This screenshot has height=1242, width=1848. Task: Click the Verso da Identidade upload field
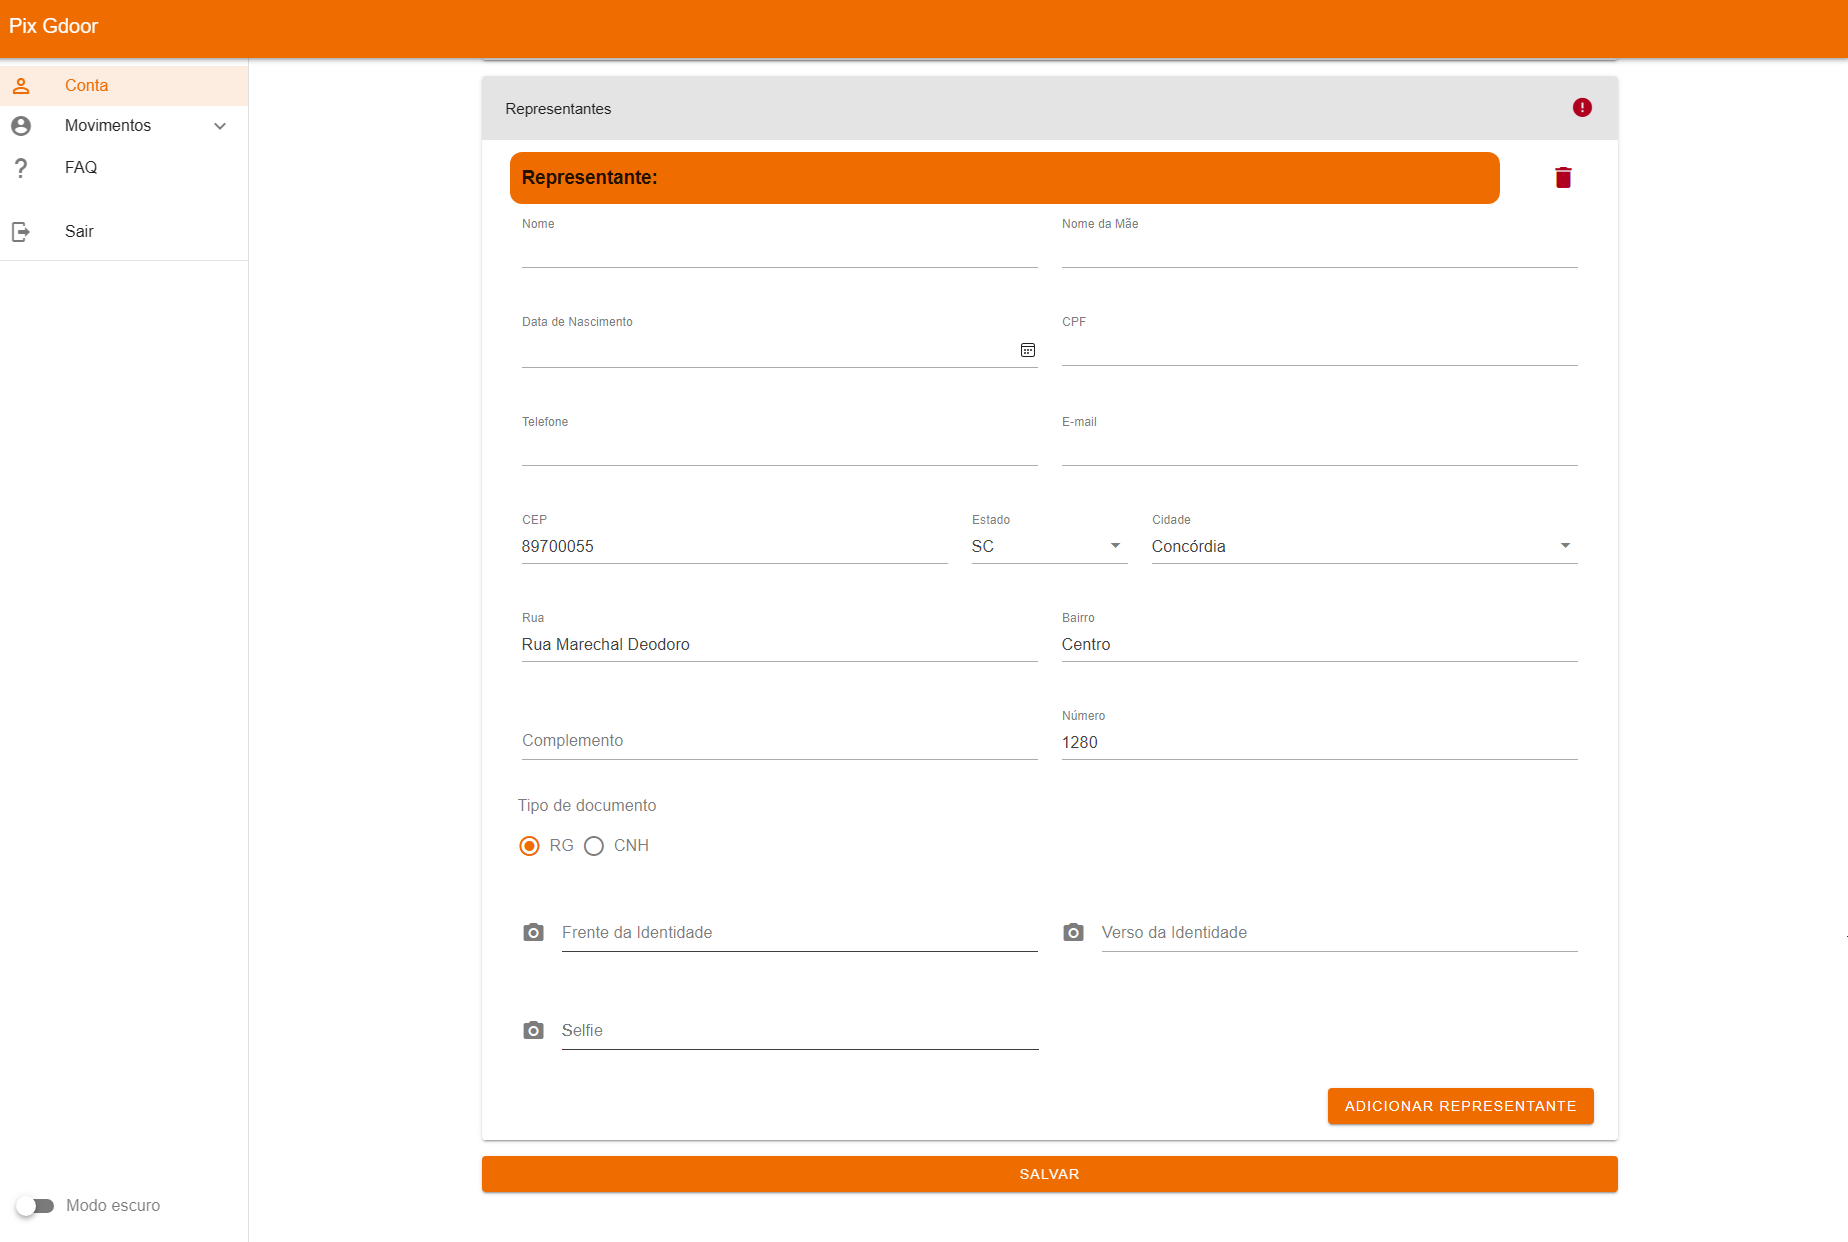pyautogui.click(x=1339, y=932)
